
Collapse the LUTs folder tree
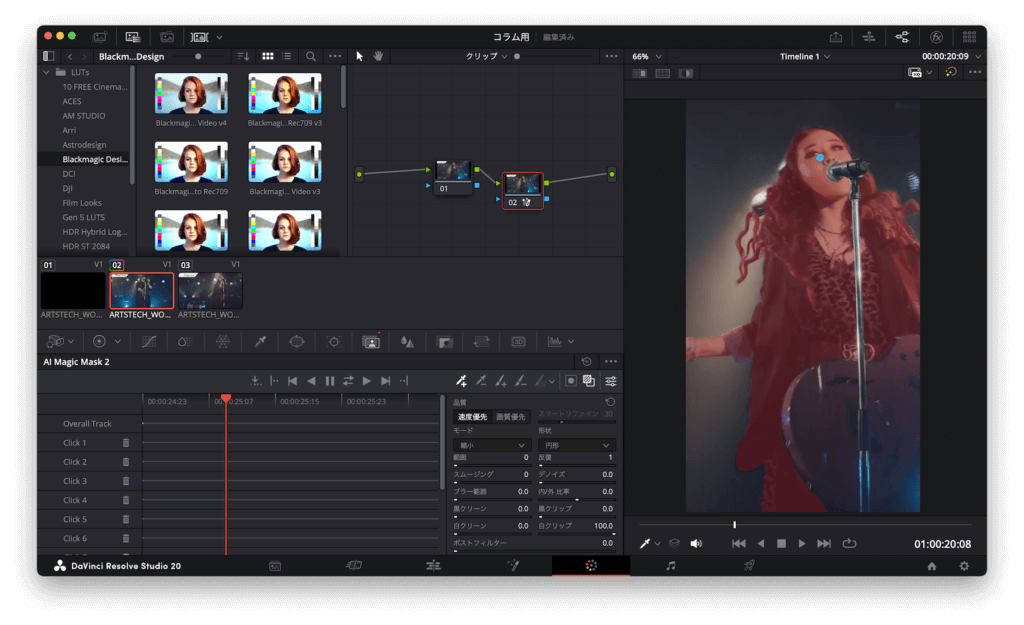point(46,72)
